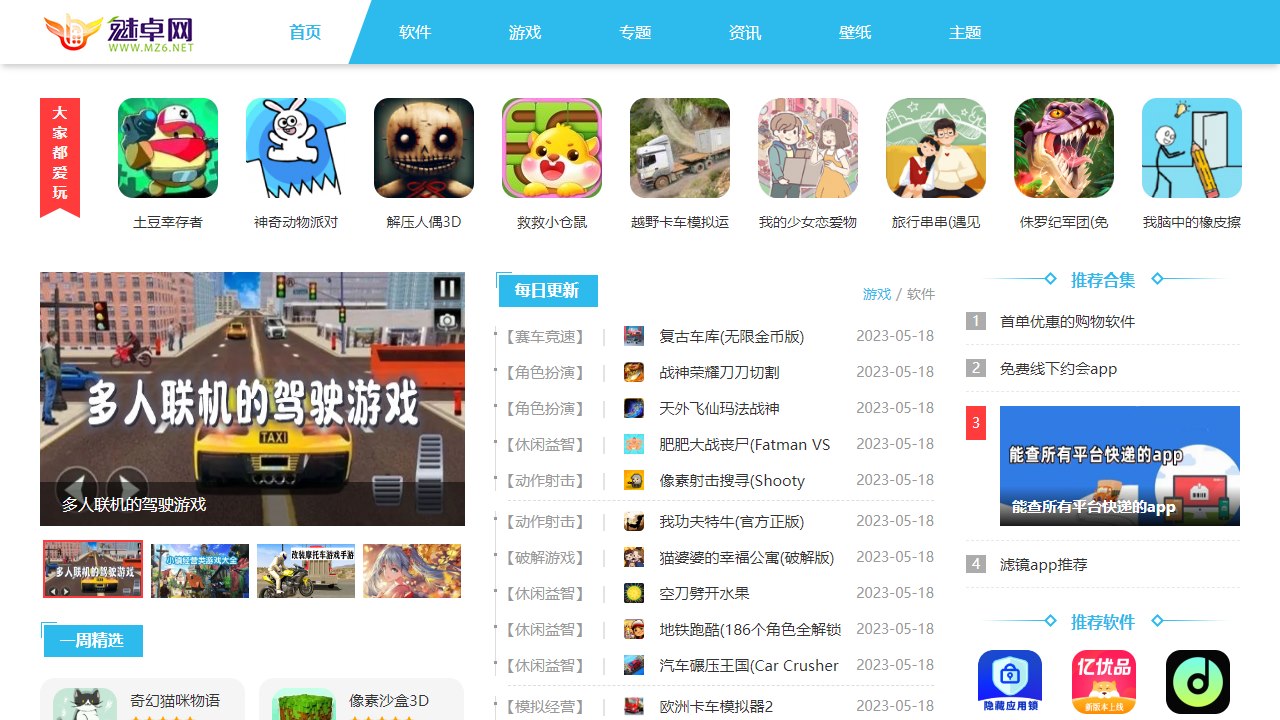Open 猫婆婆的幸福公寓(破解版) link
Screen dimensions: 1280x720
[x=747, y=557]
